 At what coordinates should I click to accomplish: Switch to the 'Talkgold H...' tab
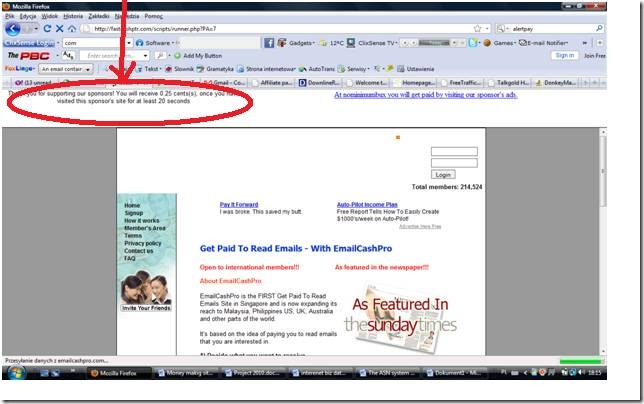[x=508, y=83]
